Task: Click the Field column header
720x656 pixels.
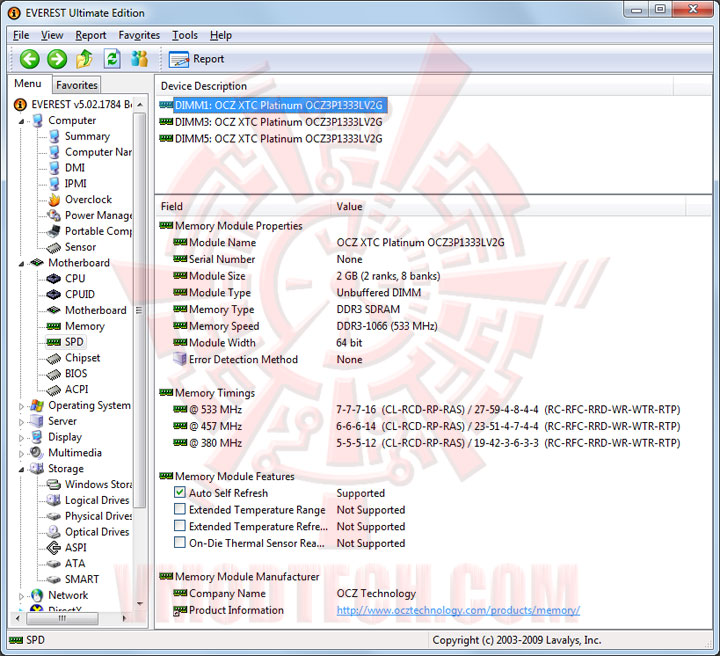Action: (x=243, y=207)
